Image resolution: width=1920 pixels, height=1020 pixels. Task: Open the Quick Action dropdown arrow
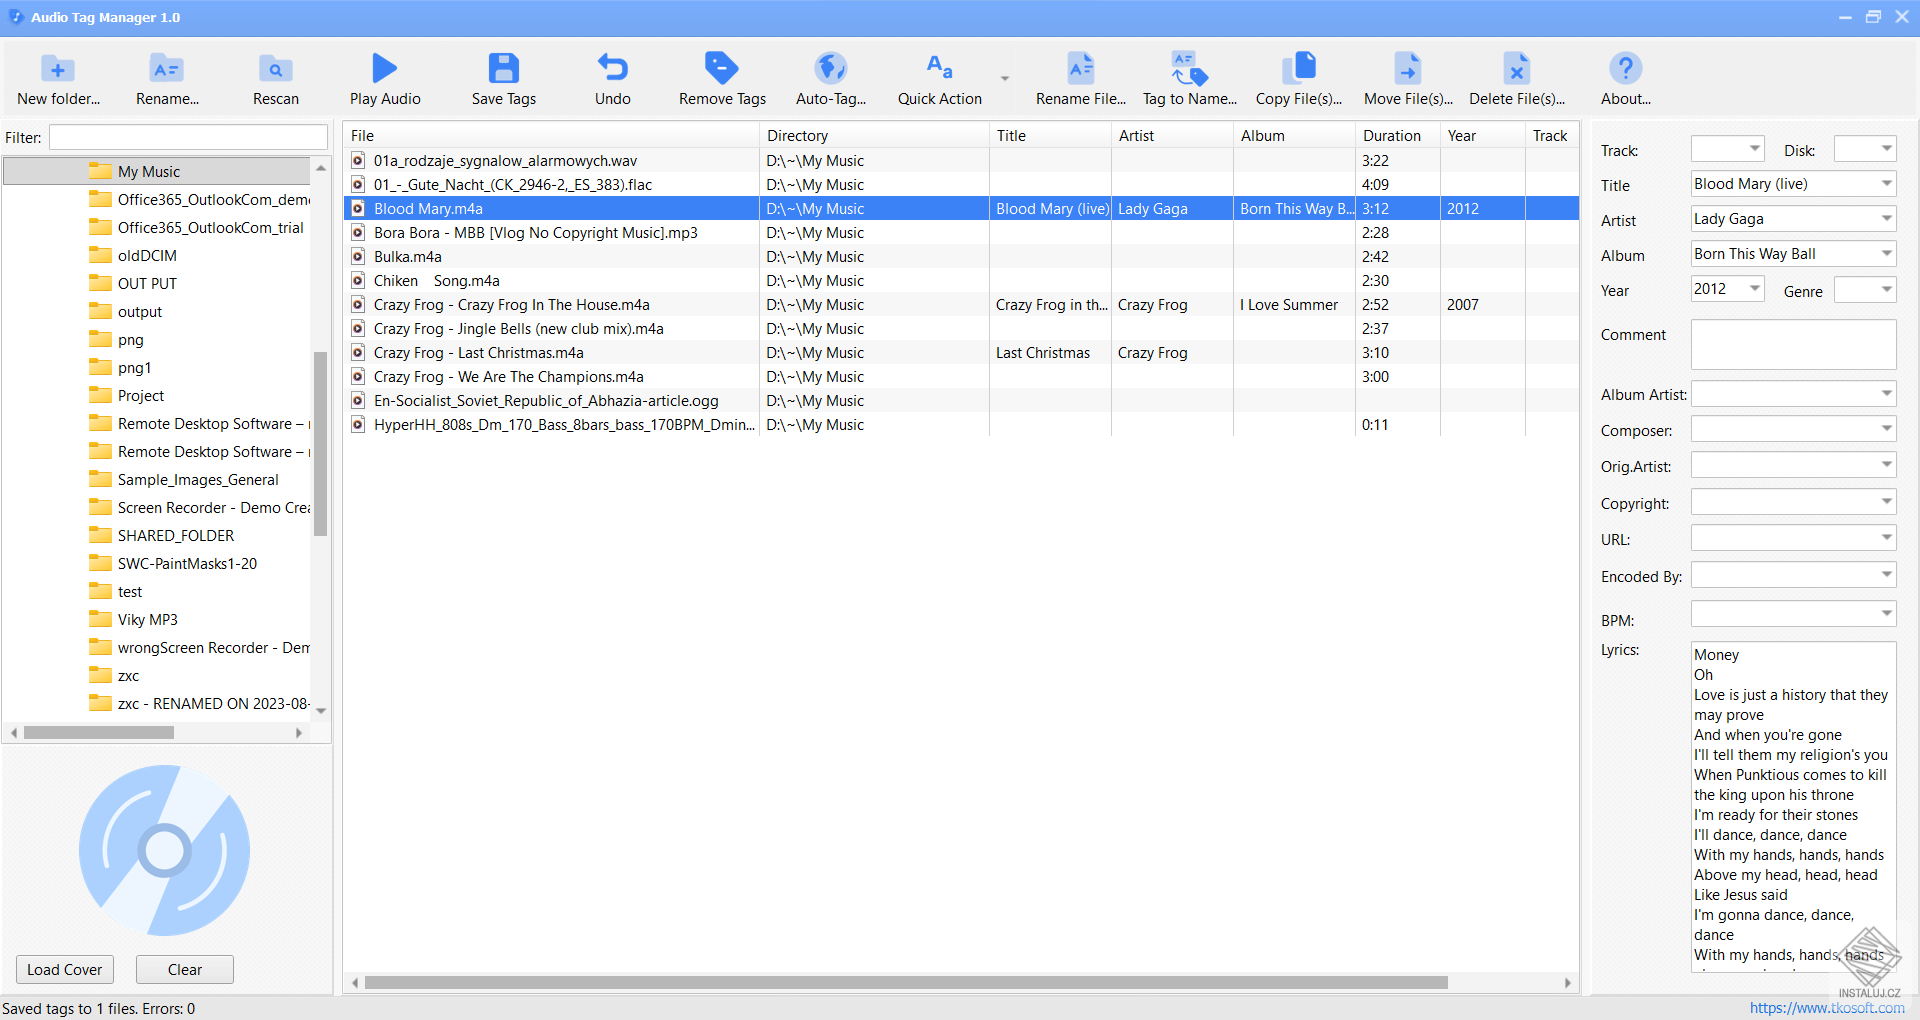pos(1005,78)
